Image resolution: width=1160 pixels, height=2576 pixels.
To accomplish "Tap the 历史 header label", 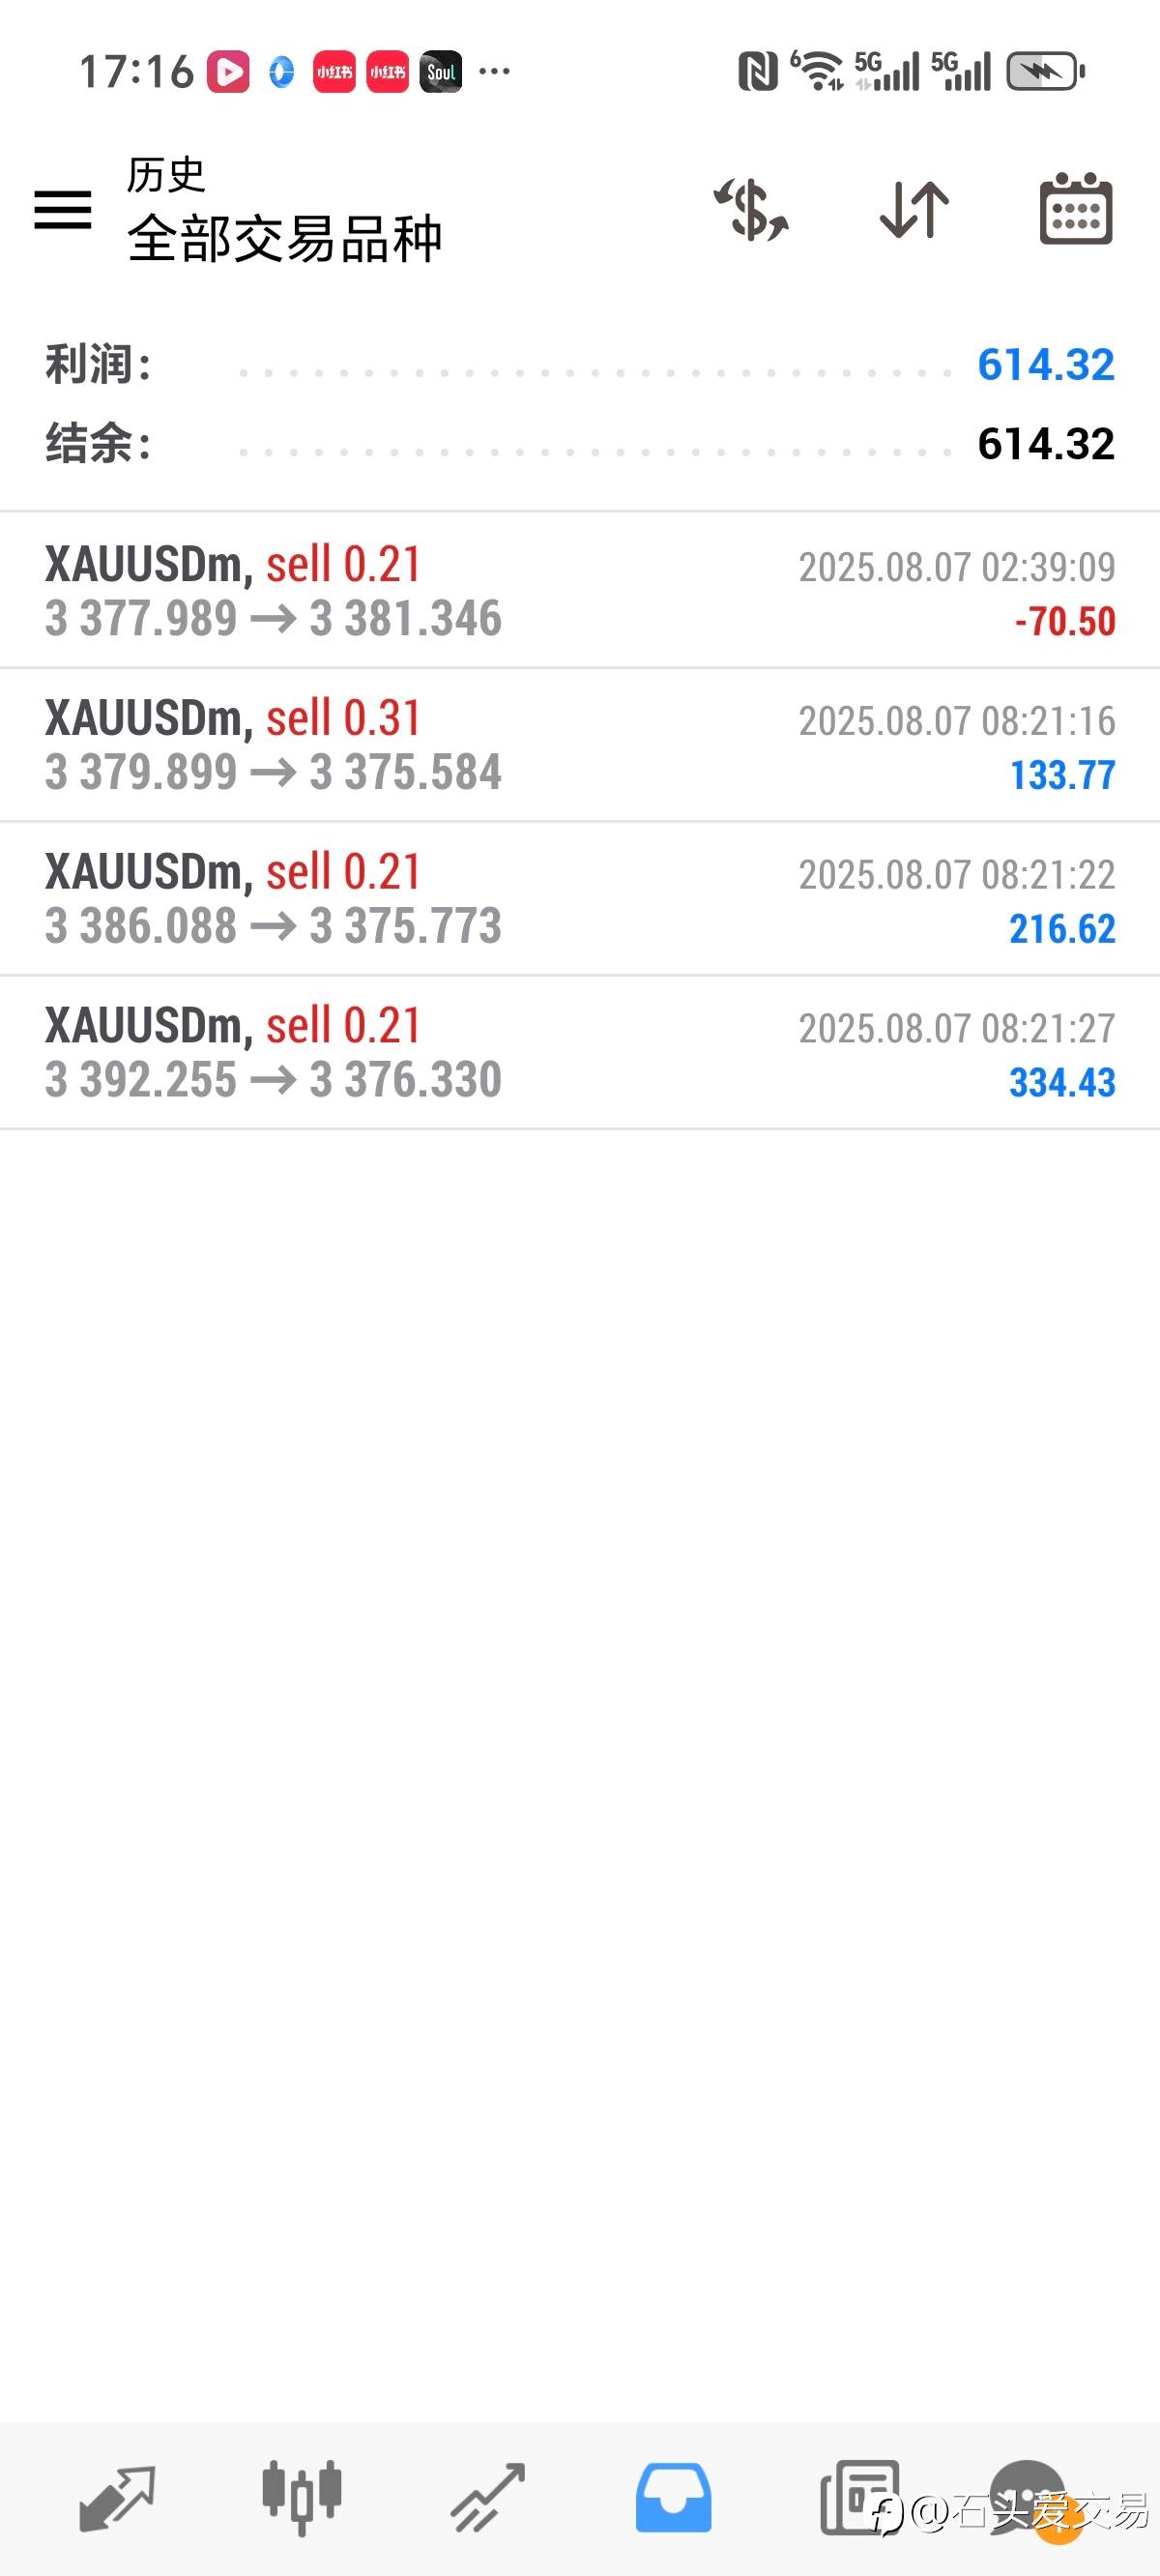I will coord(166,175).
